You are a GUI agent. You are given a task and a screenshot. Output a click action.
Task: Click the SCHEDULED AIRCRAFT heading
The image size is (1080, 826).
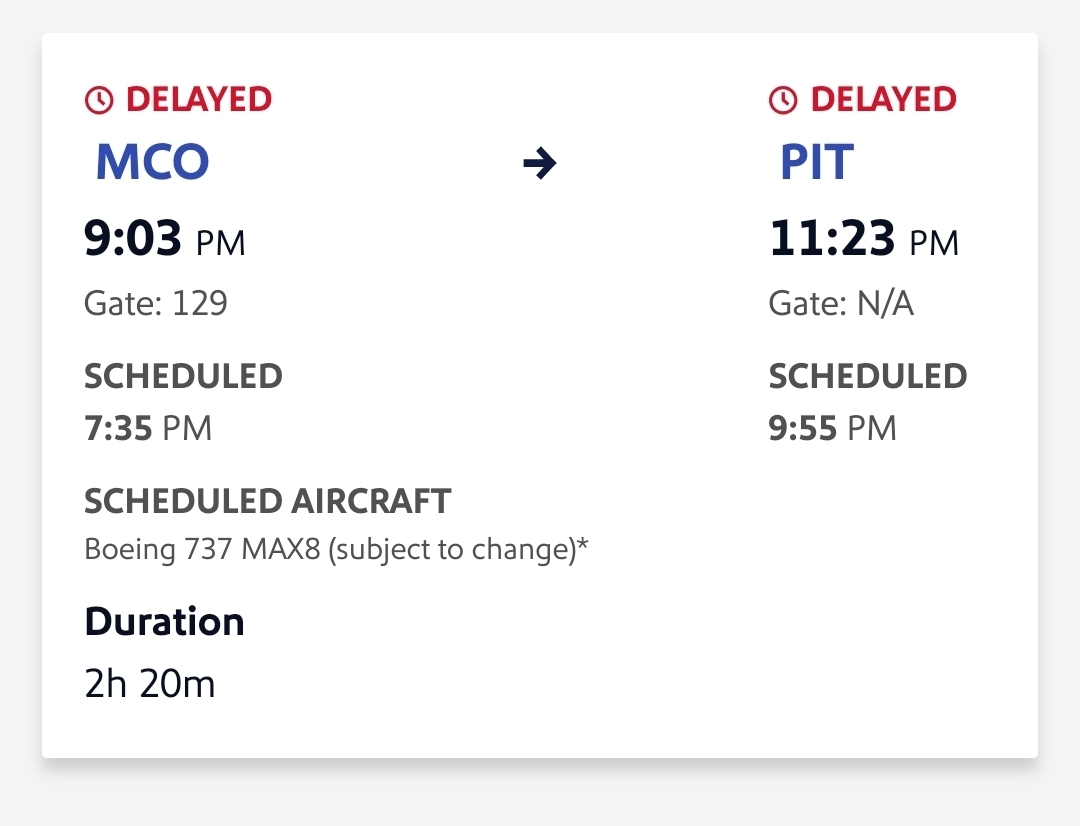click(267, 501)
